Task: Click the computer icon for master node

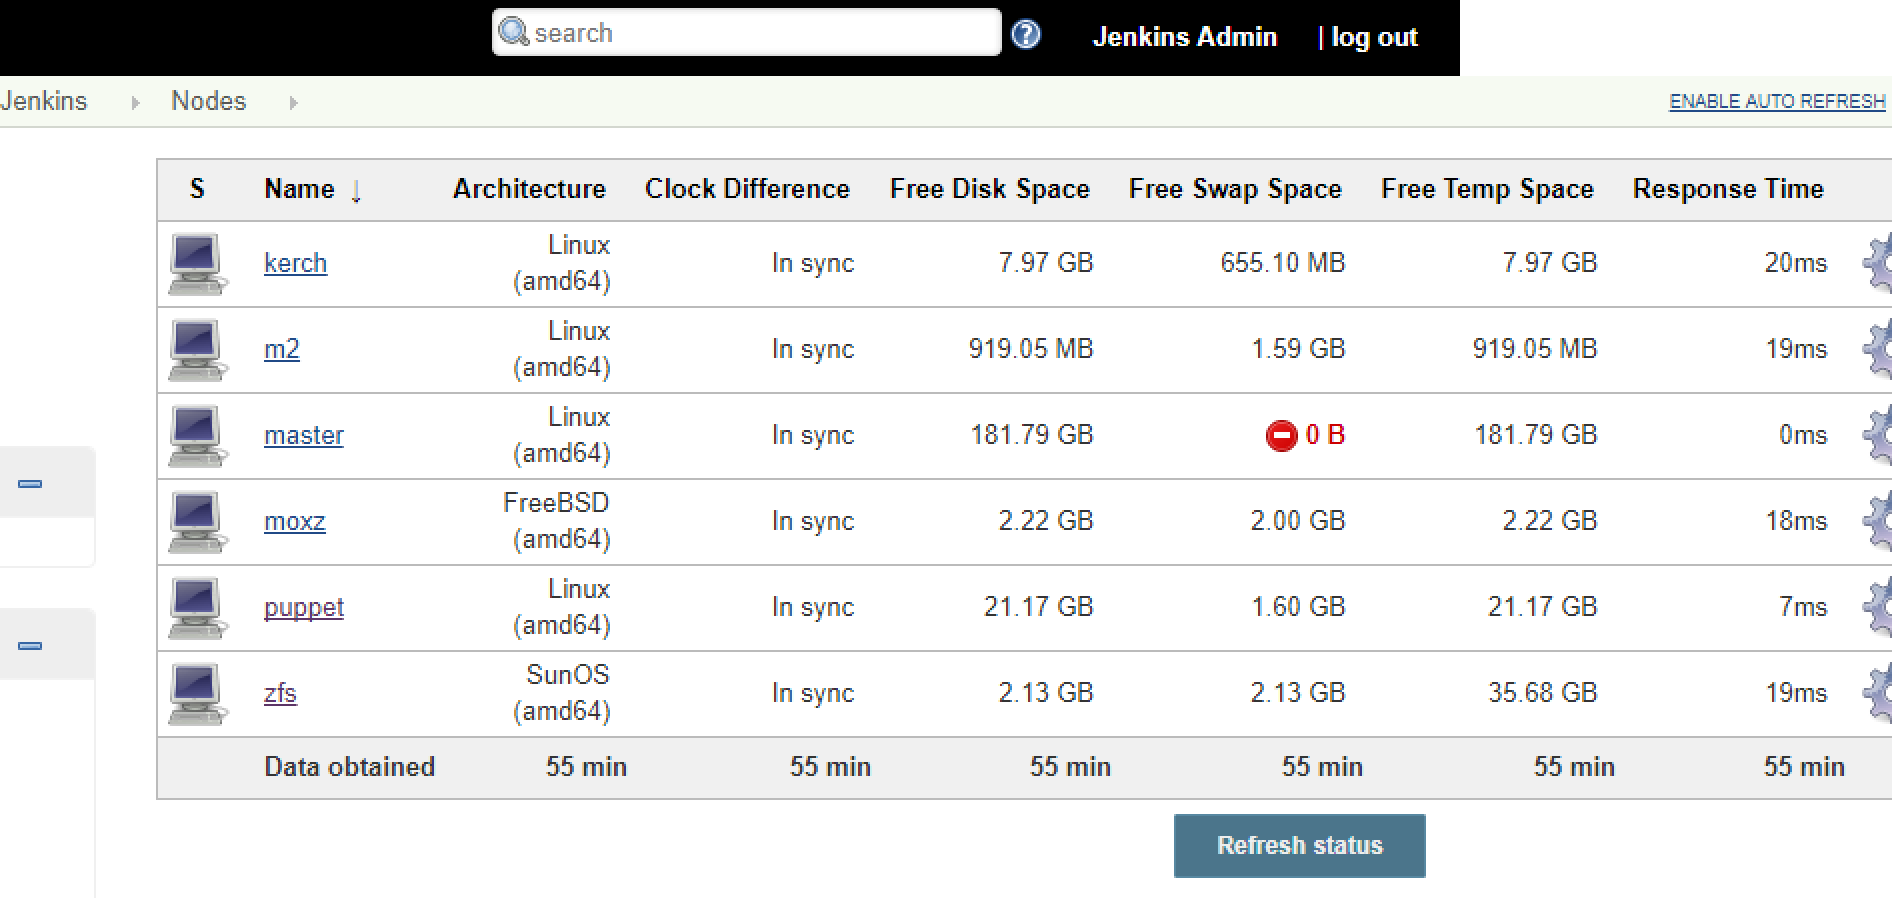Action: [x=197, y=436]
